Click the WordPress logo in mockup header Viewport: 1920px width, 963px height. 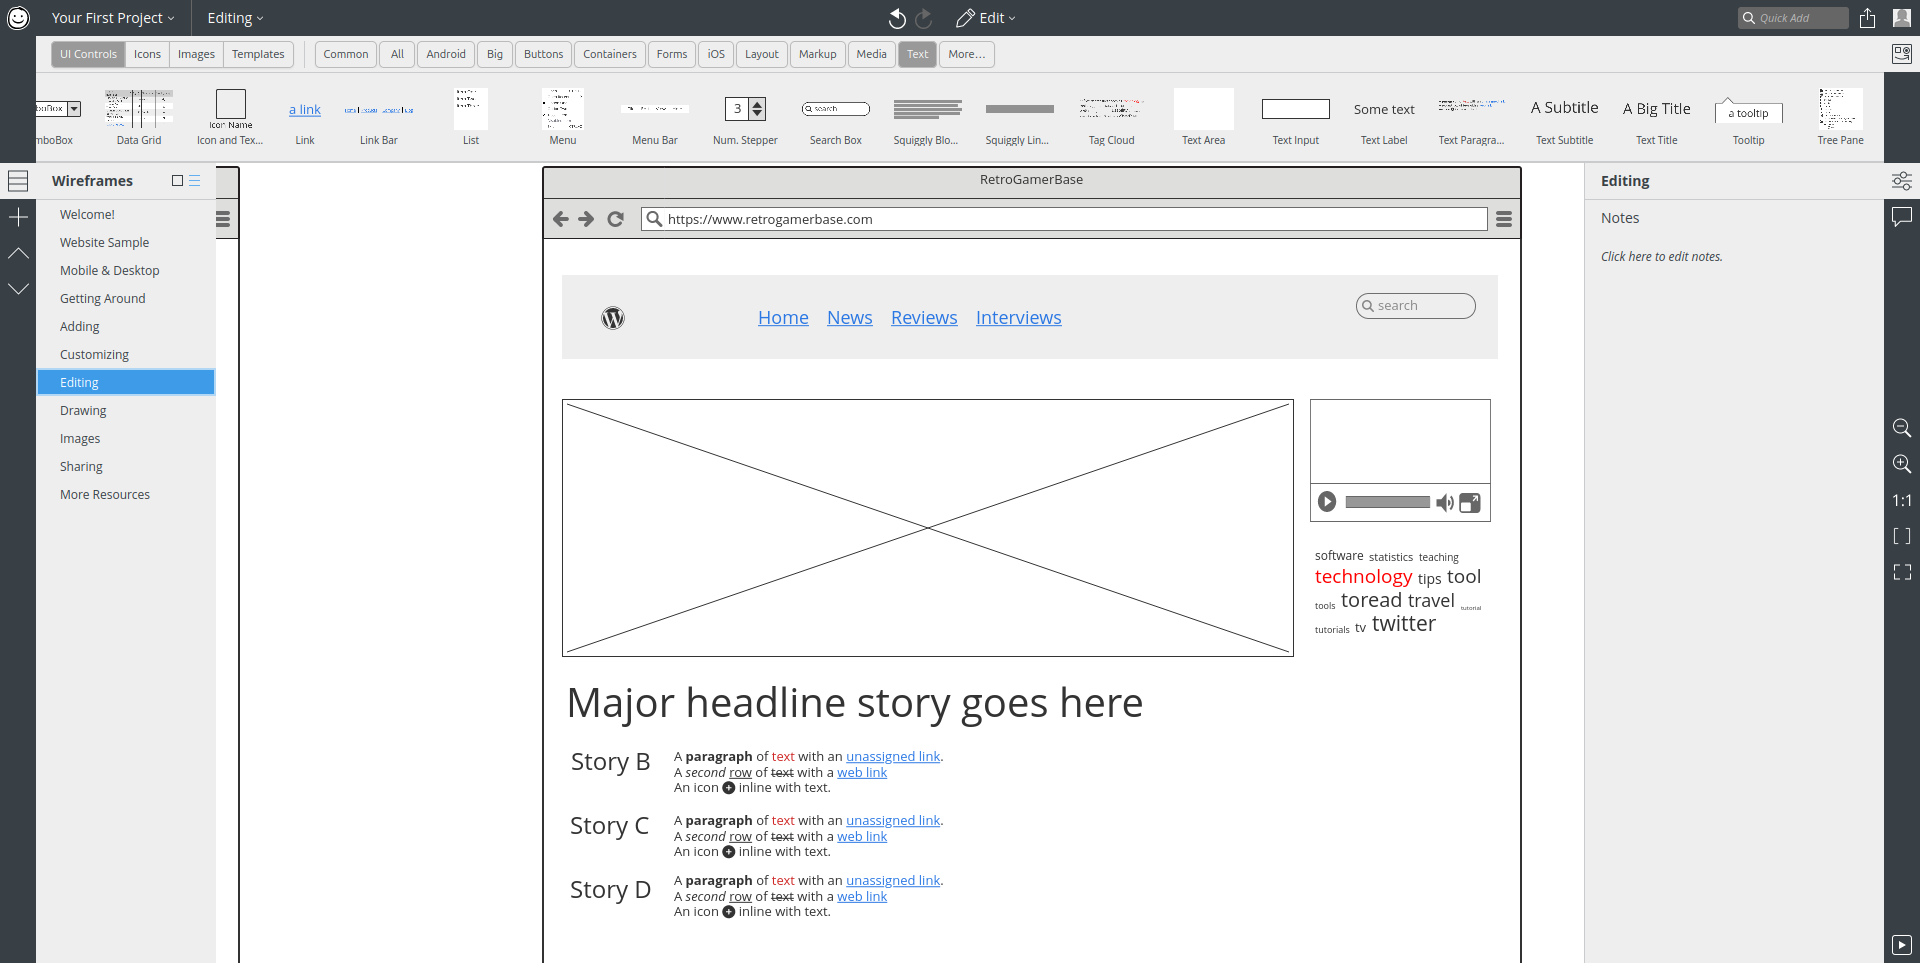[613, 318]
